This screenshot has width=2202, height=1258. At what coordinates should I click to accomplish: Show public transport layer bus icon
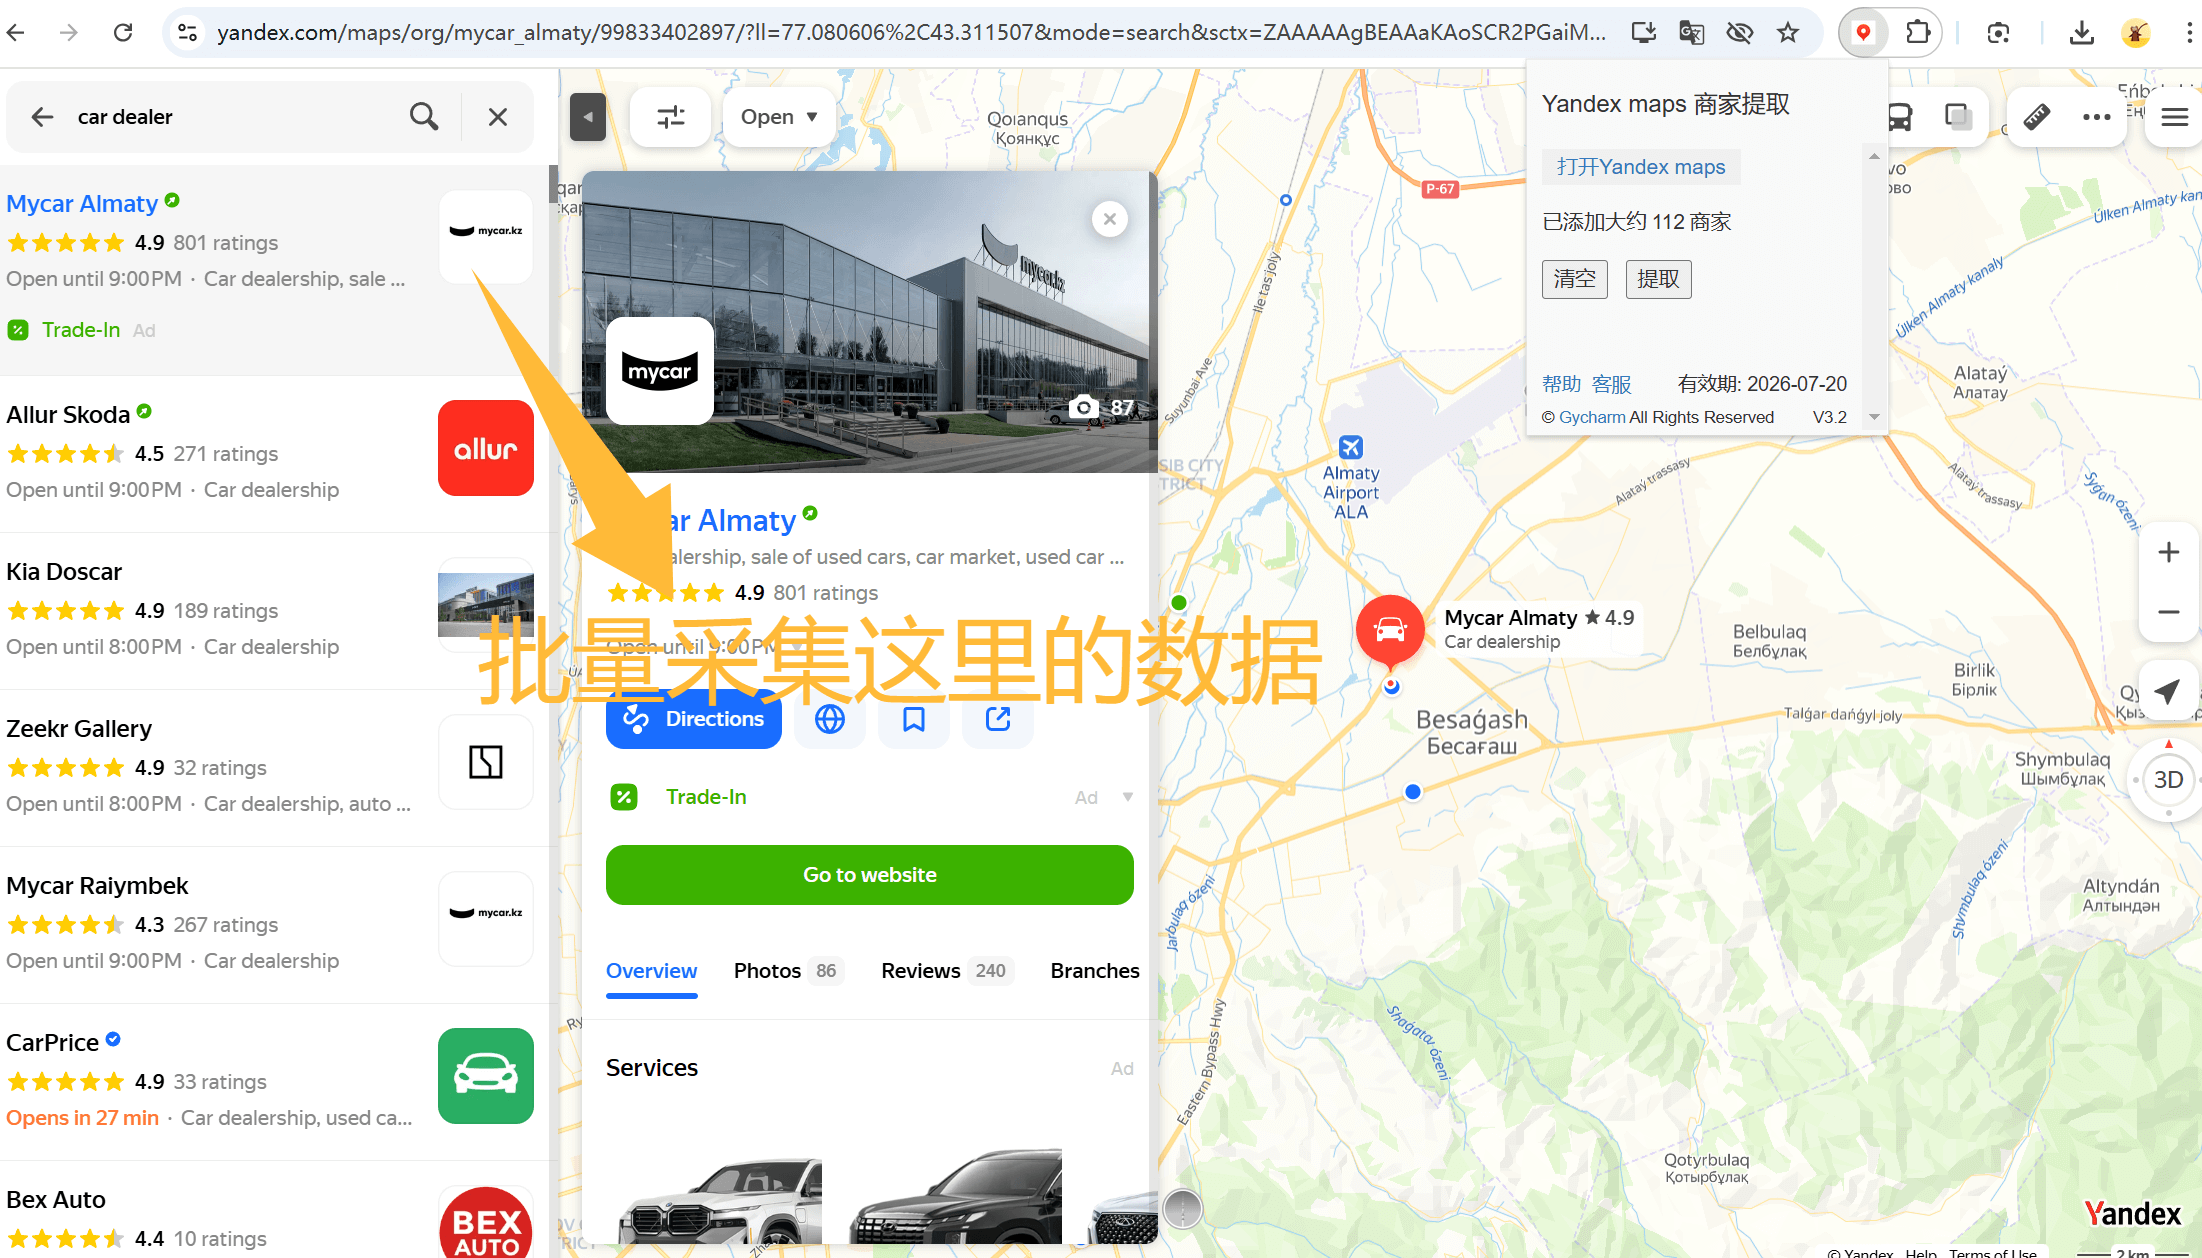pos(1899,117)
